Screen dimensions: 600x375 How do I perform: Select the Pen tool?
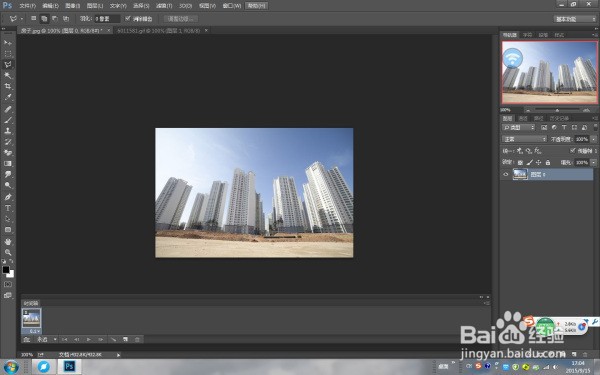point(8,197)
